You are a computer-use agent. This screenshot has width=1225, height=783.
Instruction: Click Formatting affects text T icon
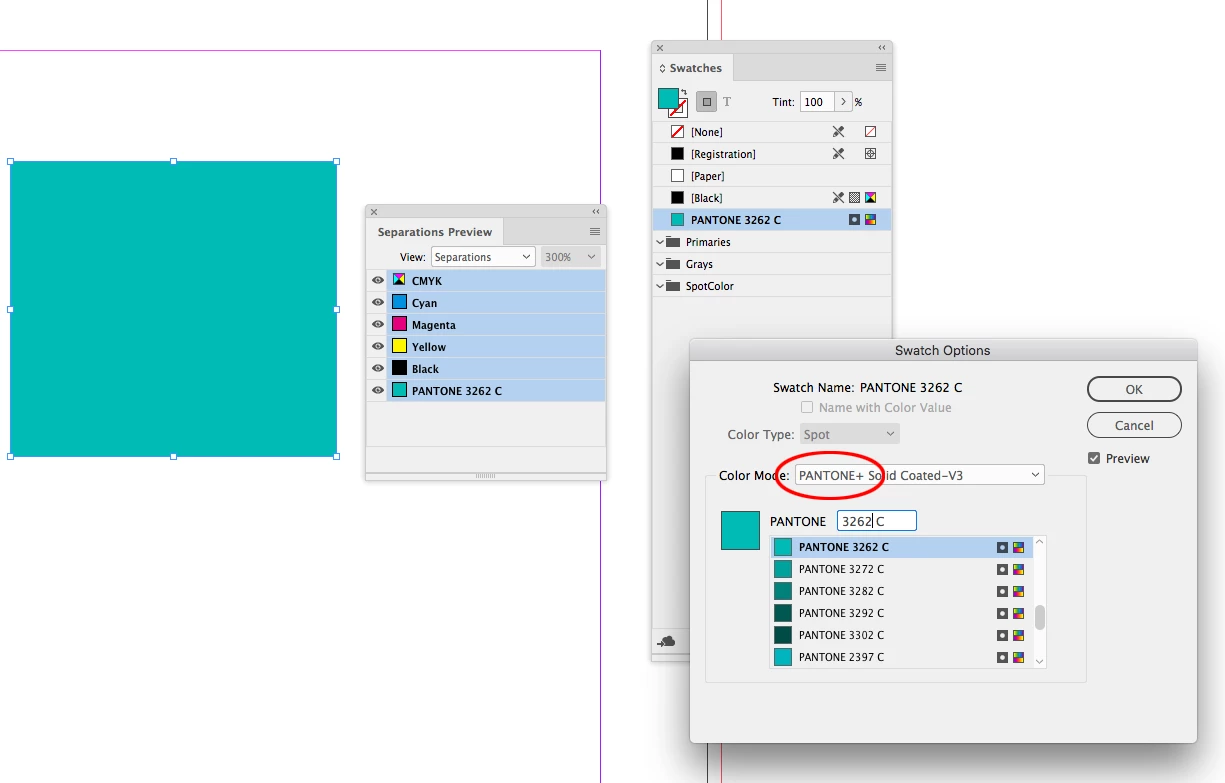[727, 102]
